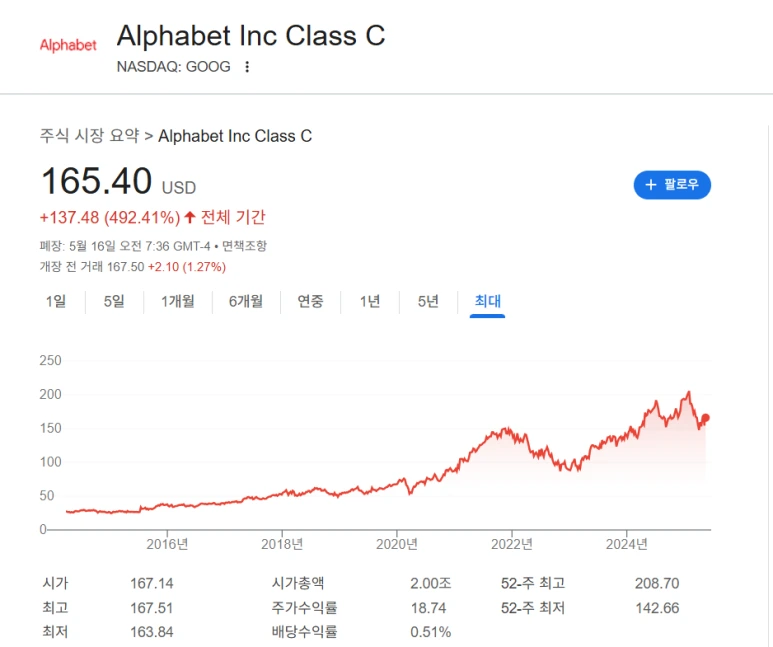Click the 2020년 label on chart axis
The height and width of the screenshot is (647, 773).
(x=396, y=544)
